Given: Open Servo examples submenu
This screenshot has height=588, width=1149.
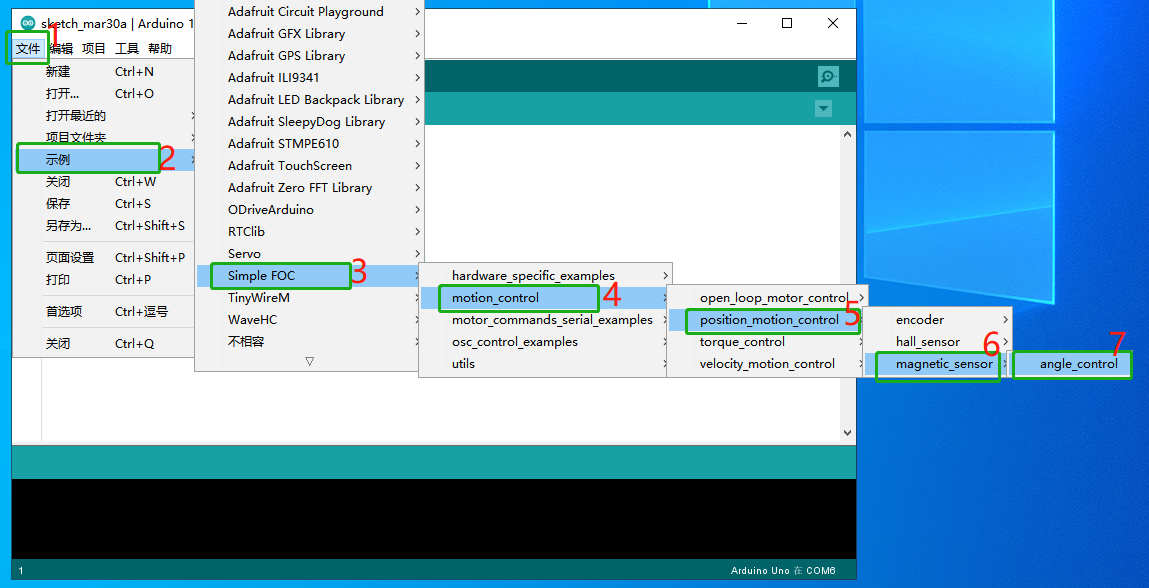Looking at the screenshot, I should (x=310, y=254).
